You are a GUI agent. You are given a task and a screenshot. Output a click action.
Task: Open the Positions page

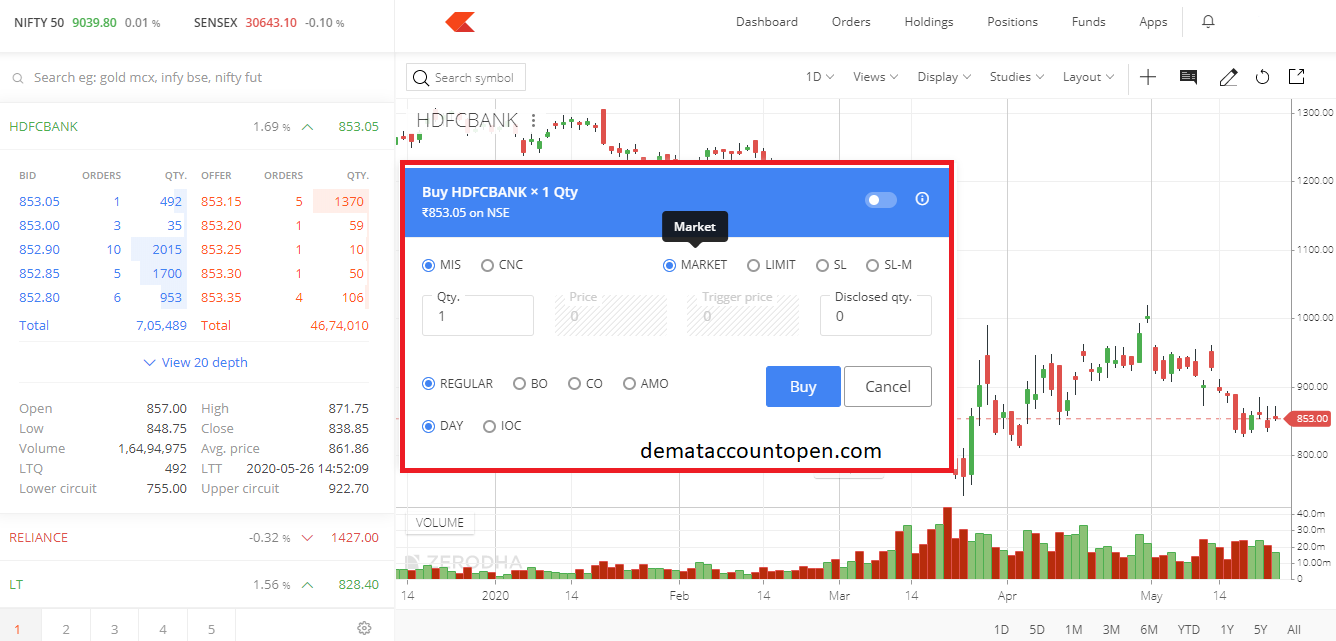1012,22
